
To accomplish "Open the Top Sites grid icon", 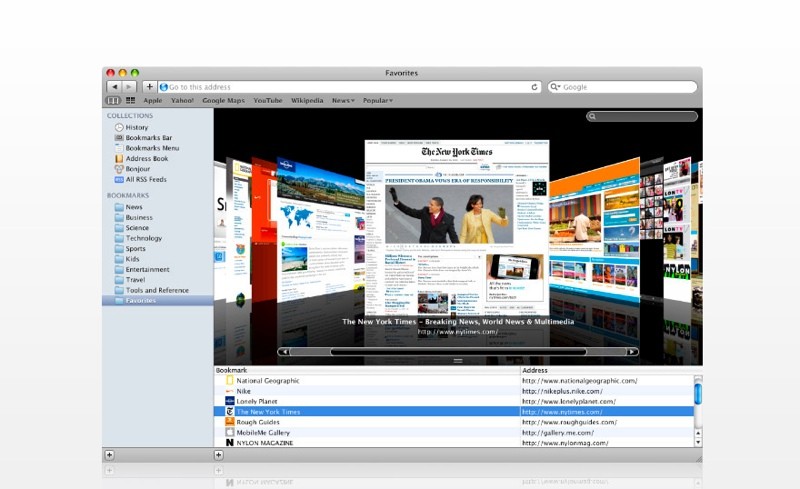I will pyautogui.click(x=130, y=101).
